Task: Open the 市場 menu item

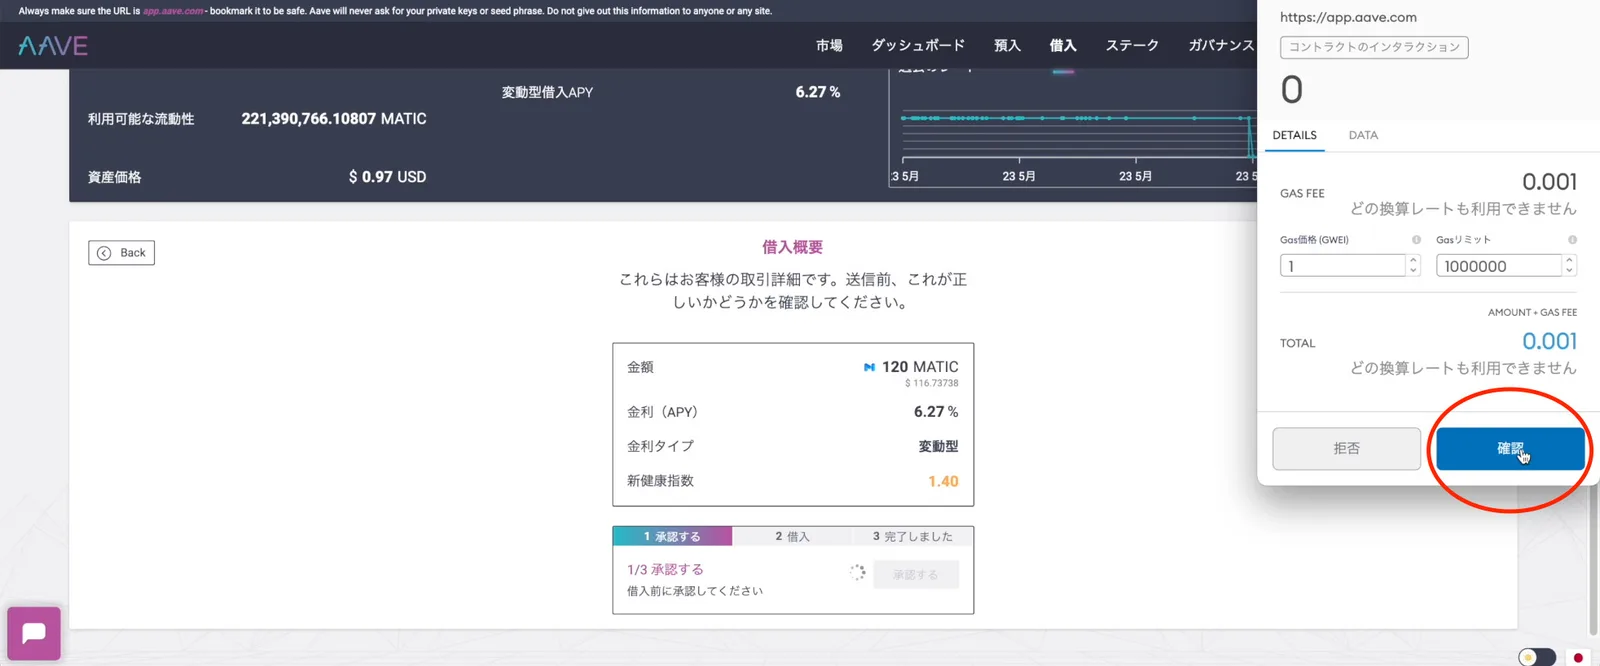Action: (829, 46)
